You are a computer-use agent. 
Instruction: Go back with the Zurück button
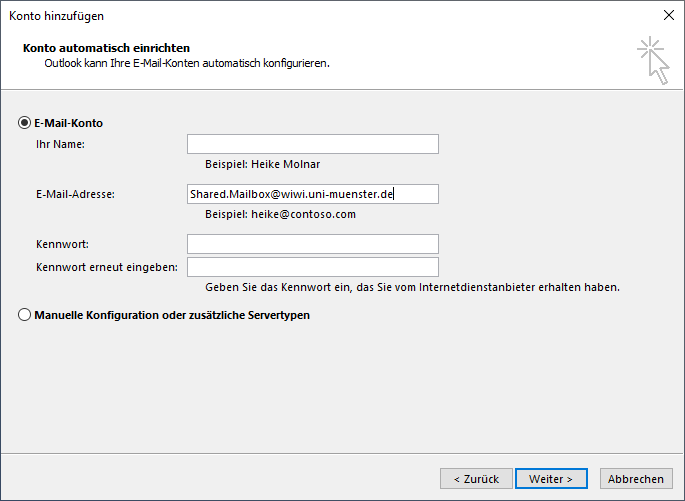click(476, 479)
